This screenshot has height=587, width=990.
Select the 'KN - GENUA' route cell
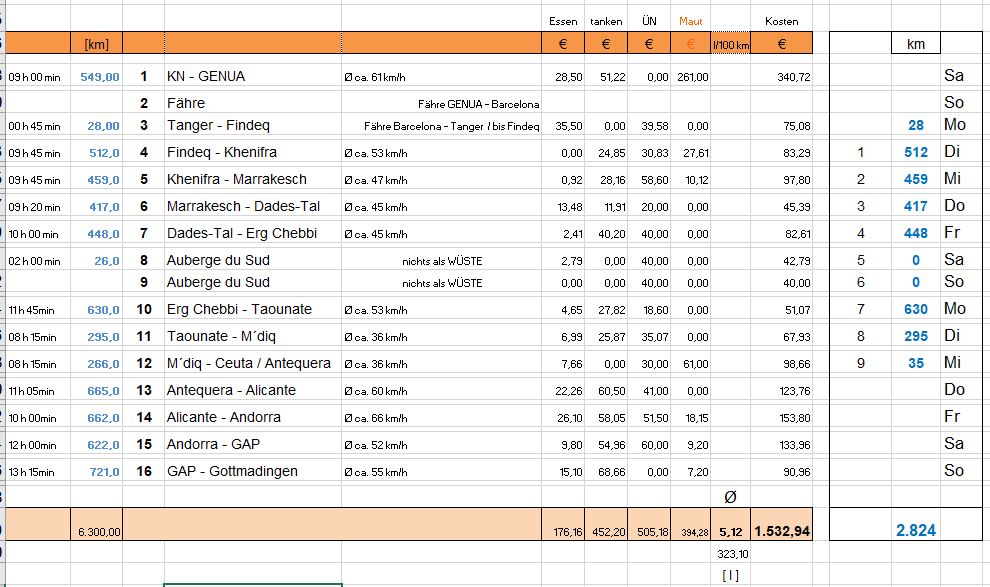tap(206, 77)
